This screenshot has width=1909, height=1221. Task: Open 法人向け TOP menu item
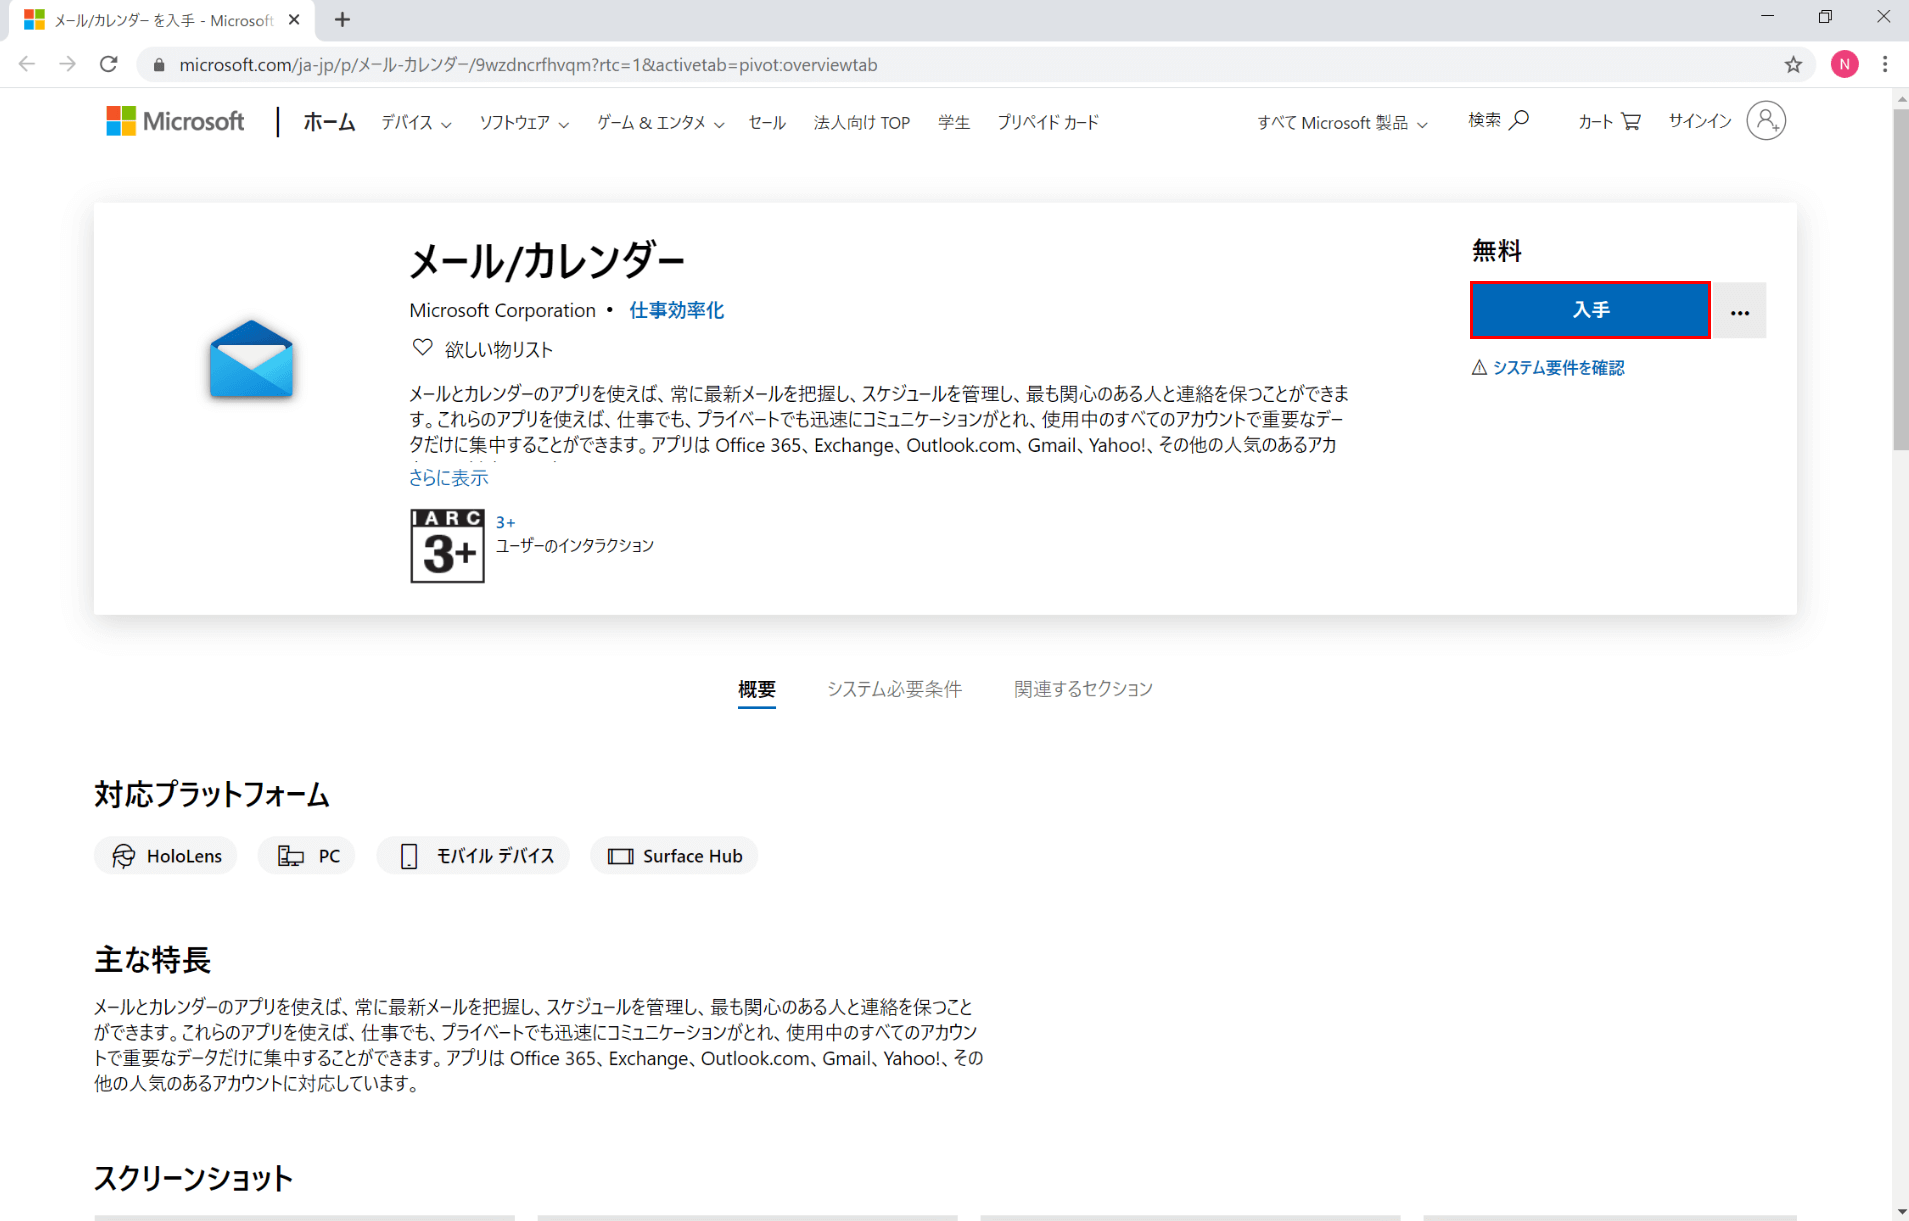pos(861,123)
